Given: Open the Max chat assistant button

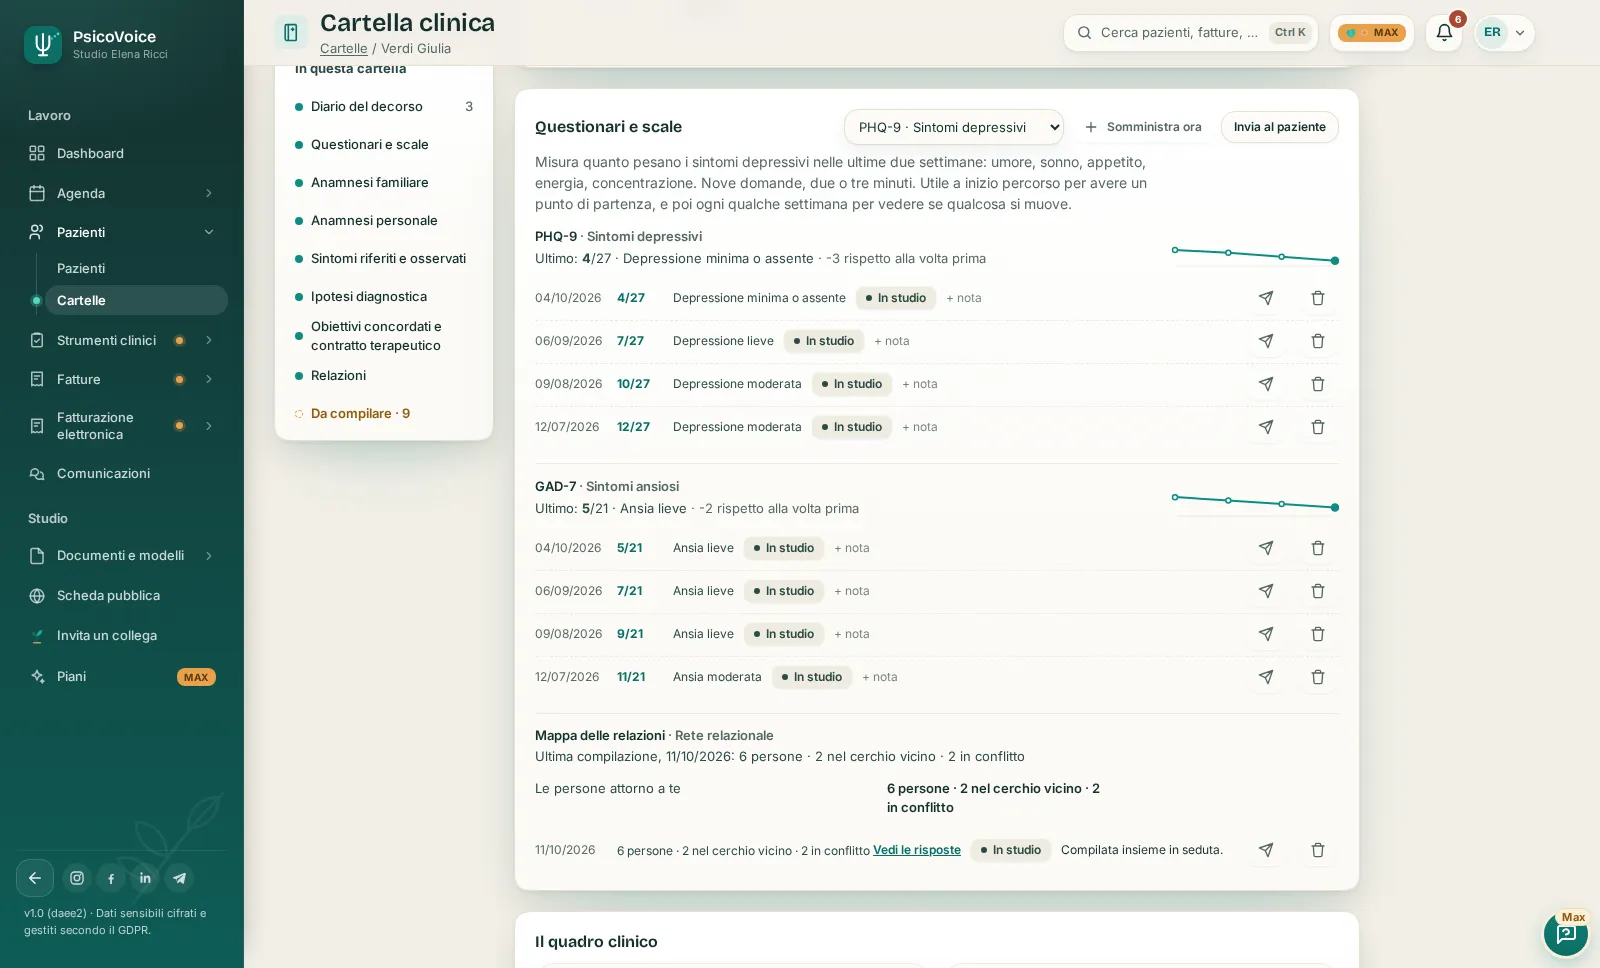Looking at the screenshot, I should click(x=1566, y=934).
